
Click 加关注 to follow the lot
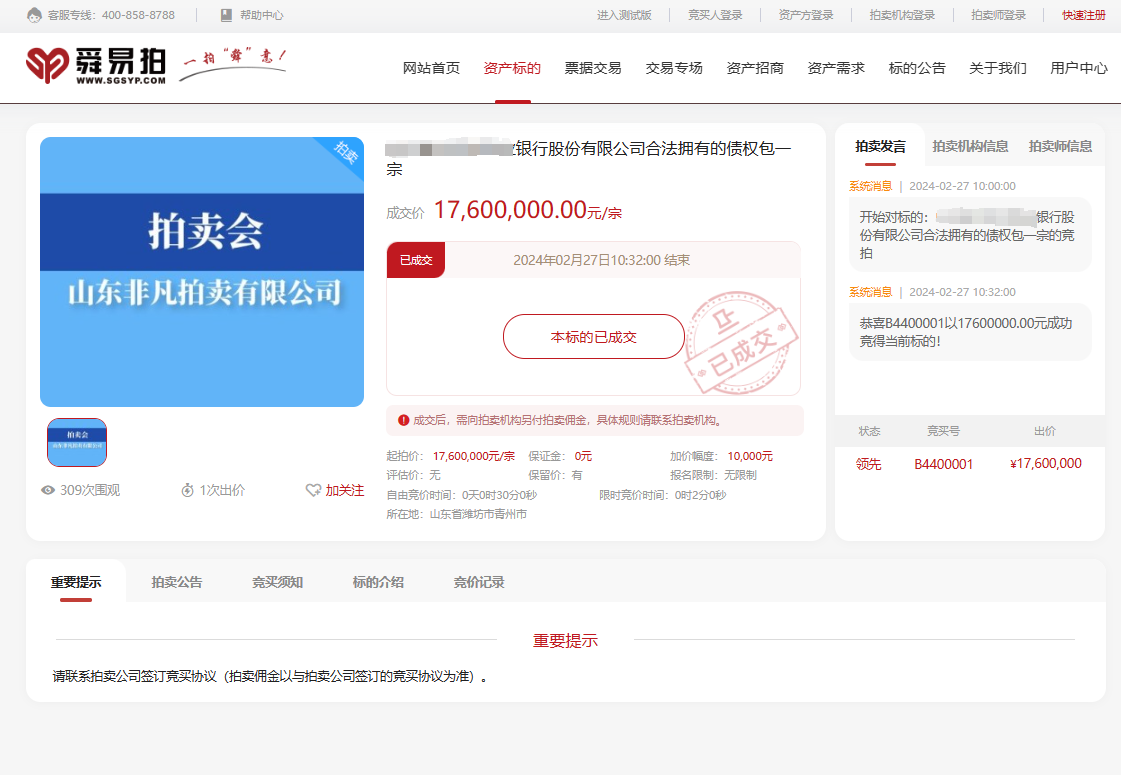(x=345, y=490)
